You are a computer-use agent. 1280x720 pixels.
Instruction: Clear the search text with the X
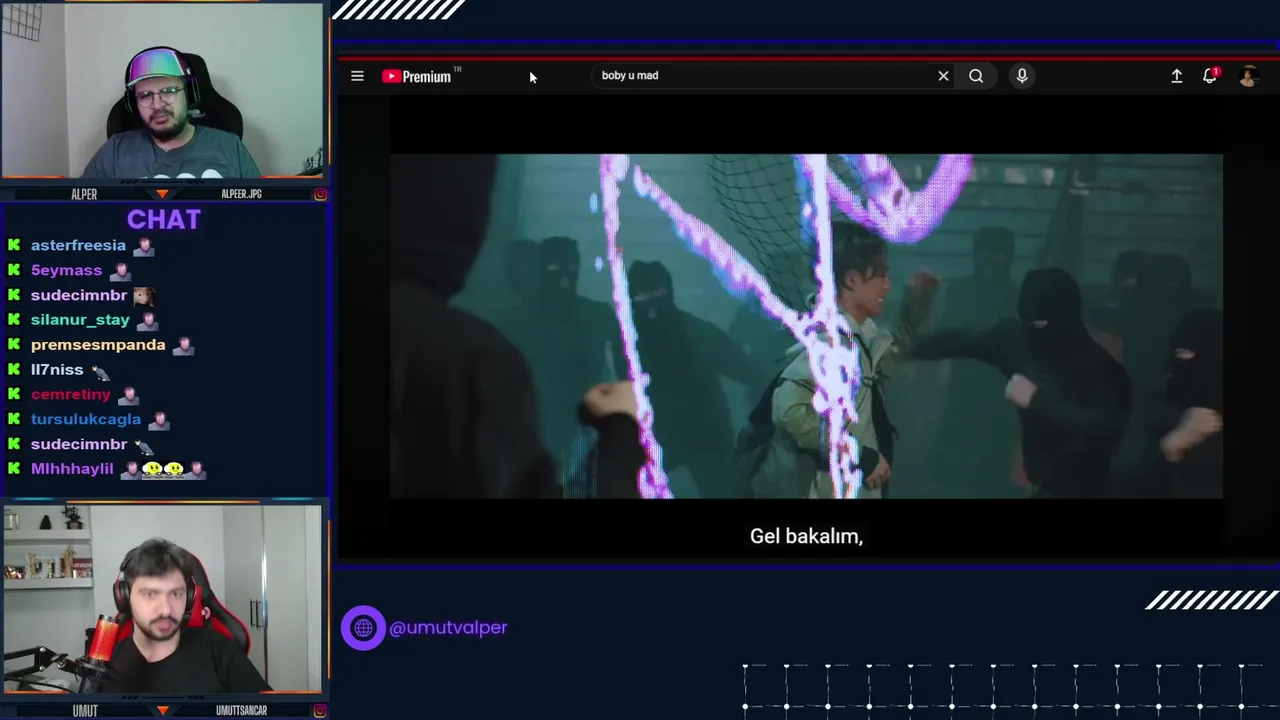pyautogui.click(x=943, y=76)
